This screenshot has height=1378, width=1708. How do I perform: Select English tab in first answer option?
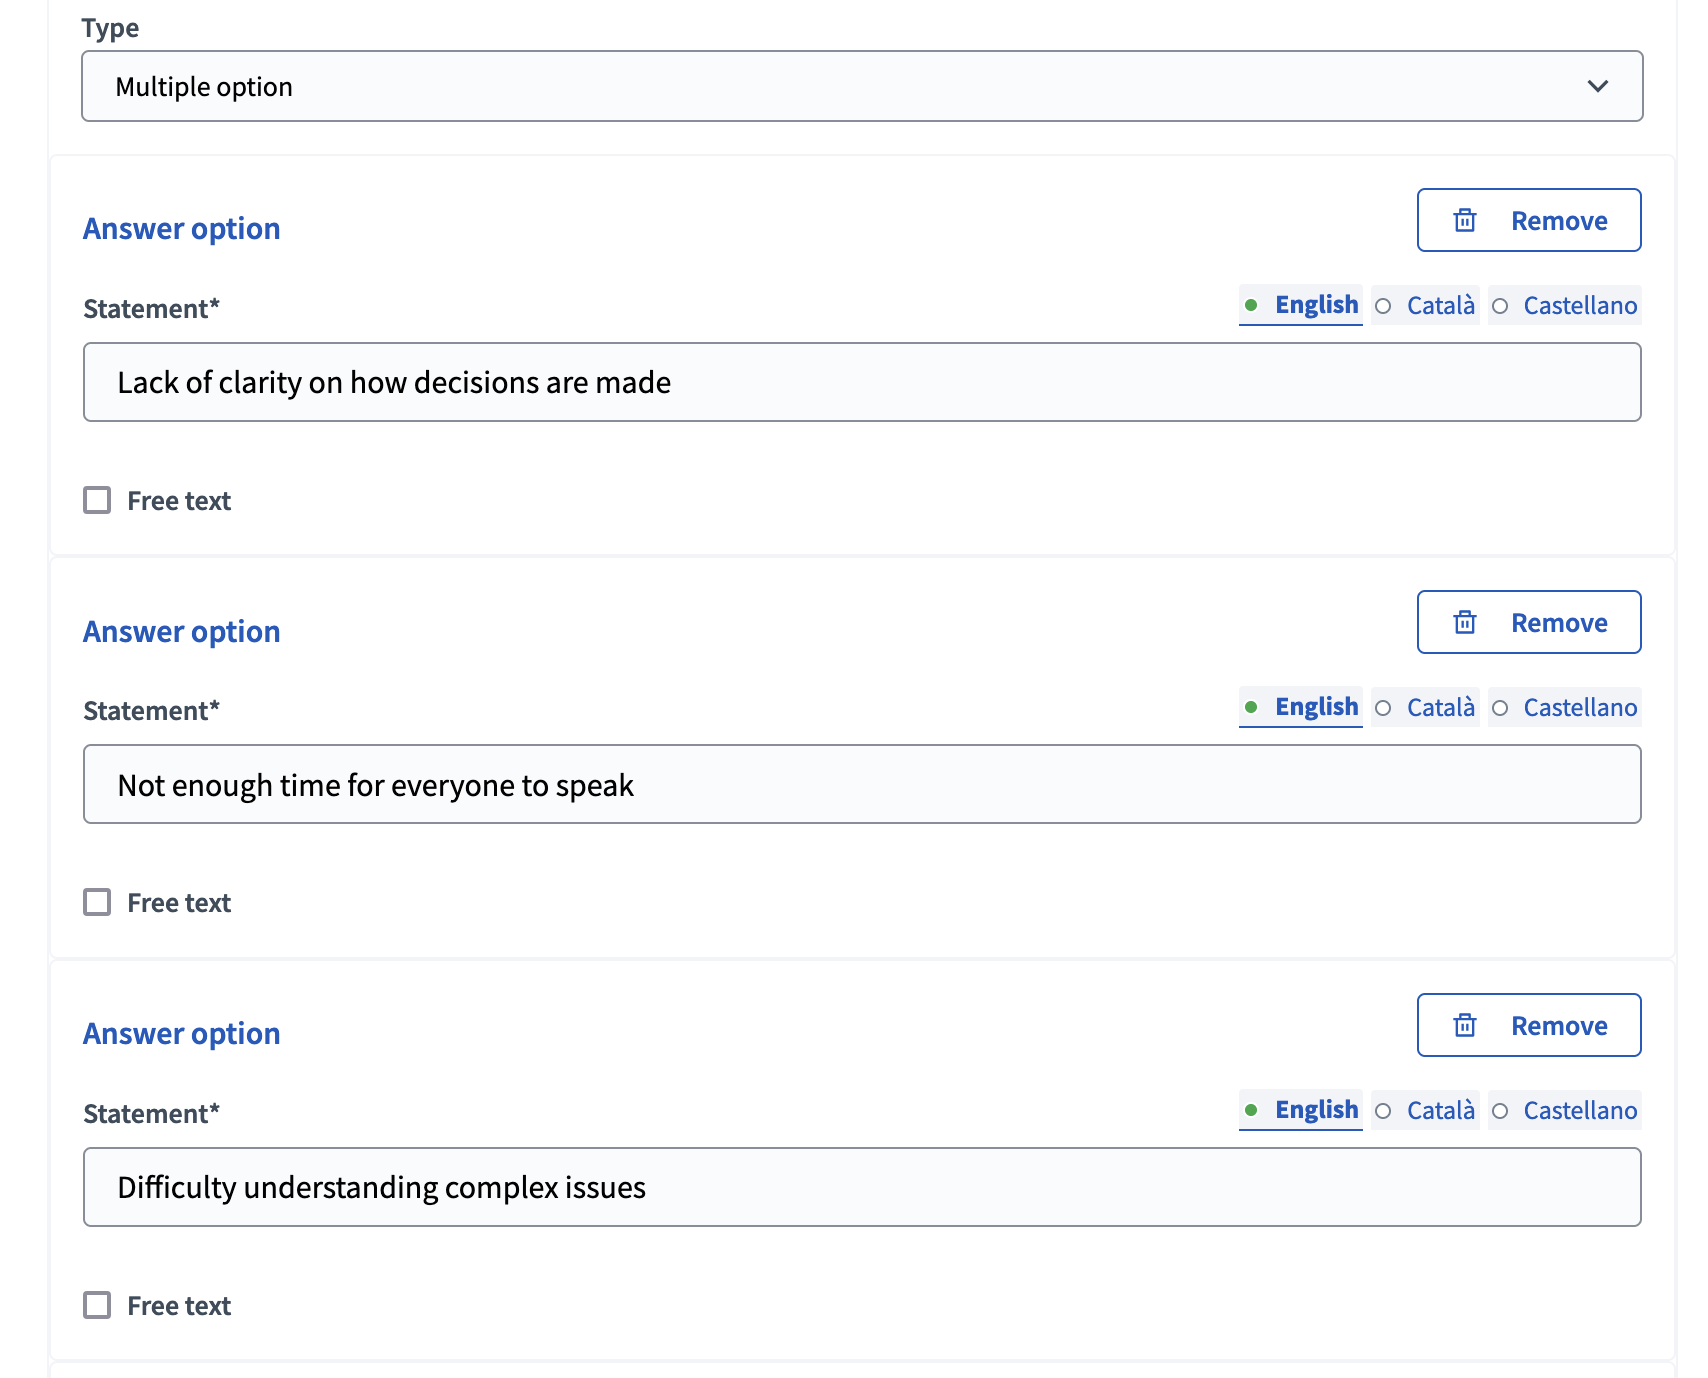pos(1301,305)
